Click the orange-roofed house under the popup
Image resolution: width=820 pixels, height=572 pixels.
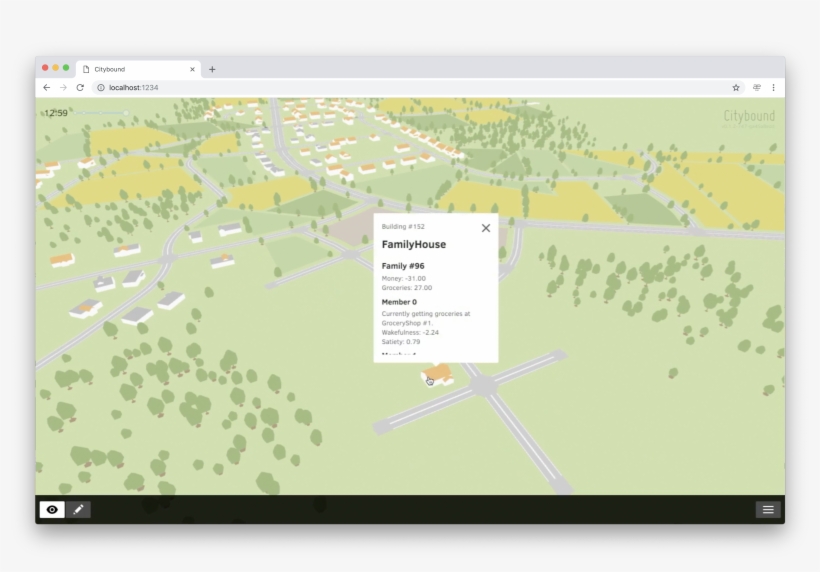coord(438,375)
